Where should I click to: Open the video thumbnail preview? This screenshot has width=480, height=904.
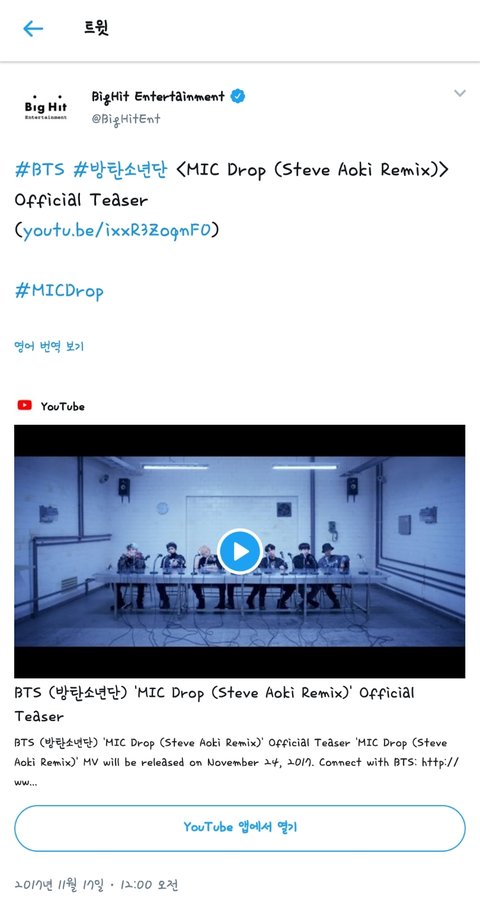click(x=240, y=551)
